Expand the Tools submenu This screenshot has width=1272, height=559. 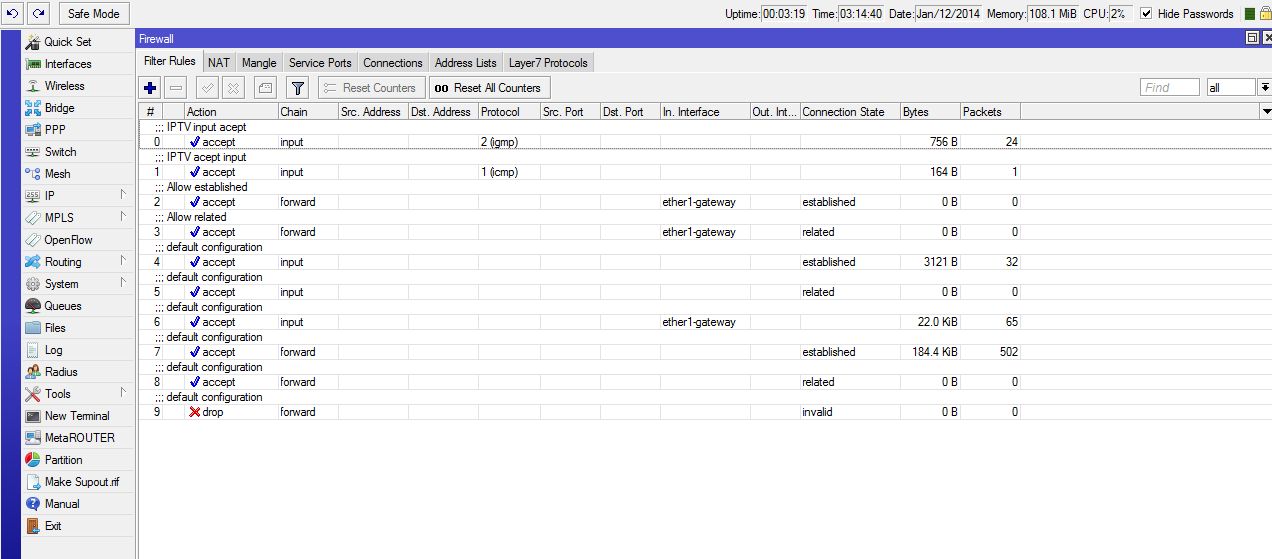(78, 394)
